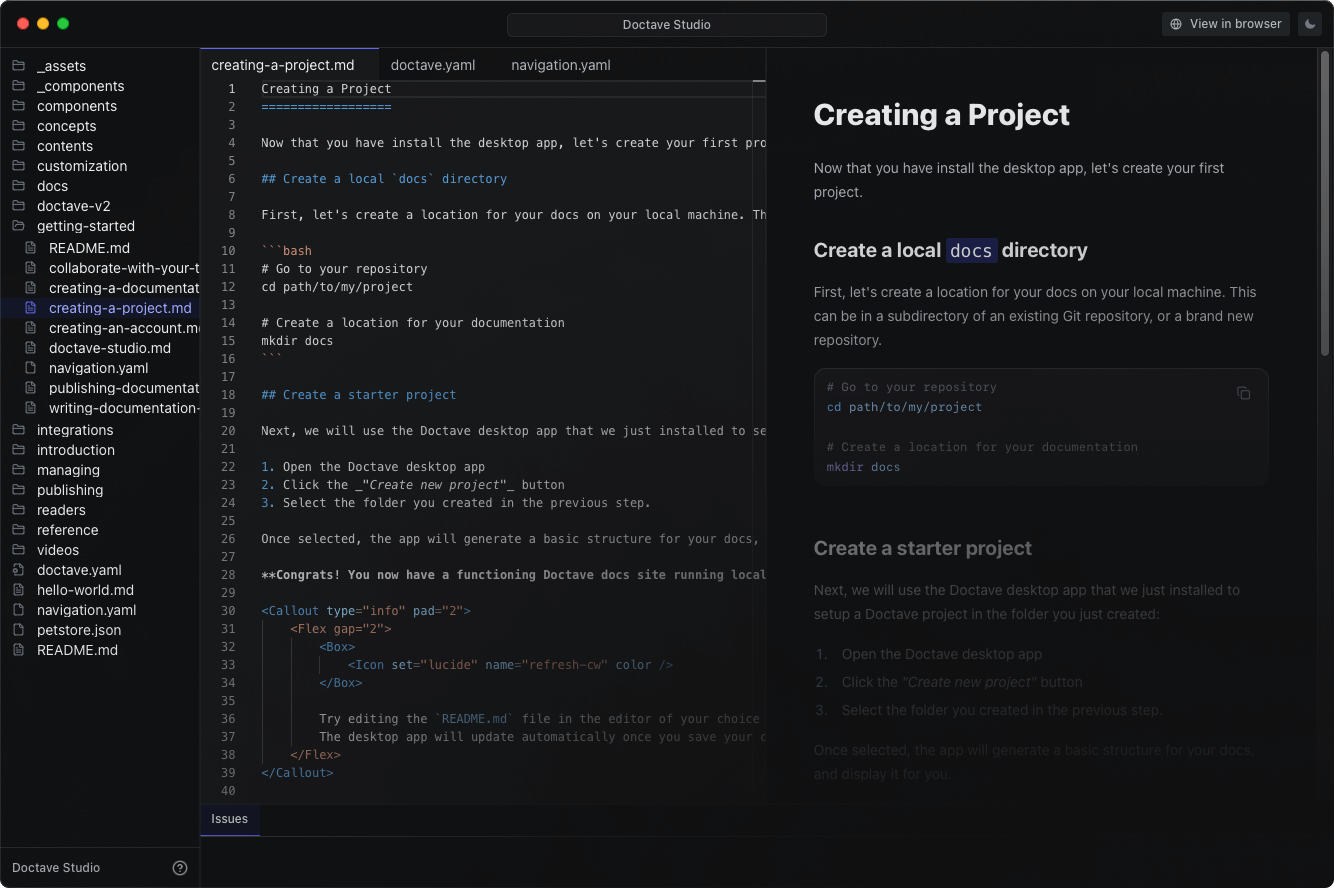Click line number 30 in the gutter
The height and width of the screenshot is (888, 1334).
tap(228, 611)
